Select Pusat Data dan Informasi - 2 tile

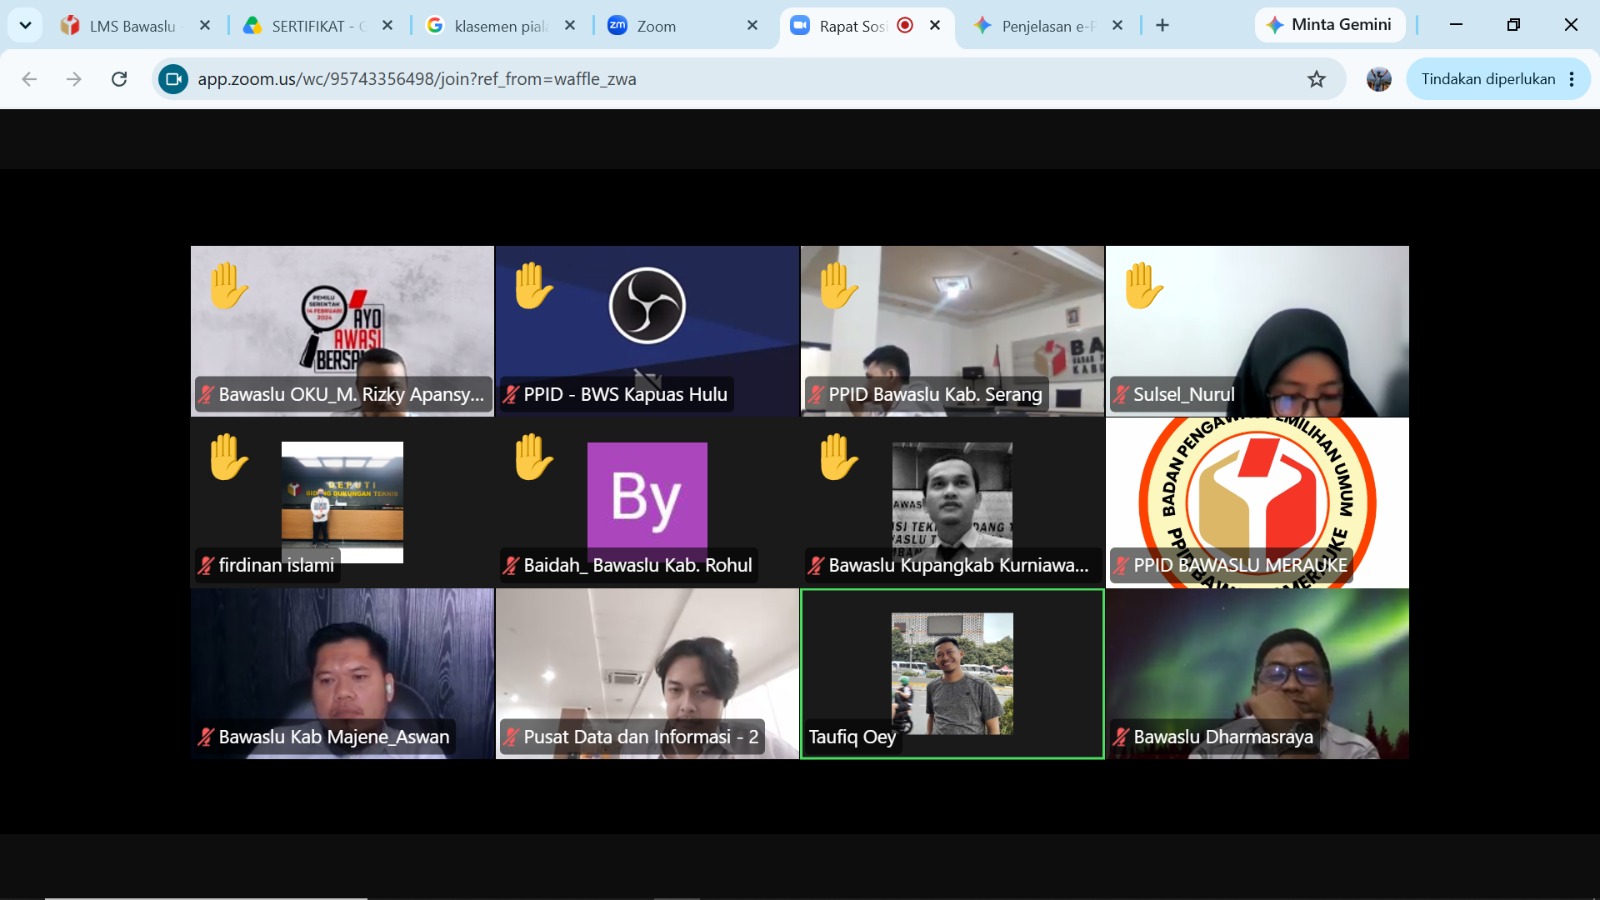click(648, 673)
